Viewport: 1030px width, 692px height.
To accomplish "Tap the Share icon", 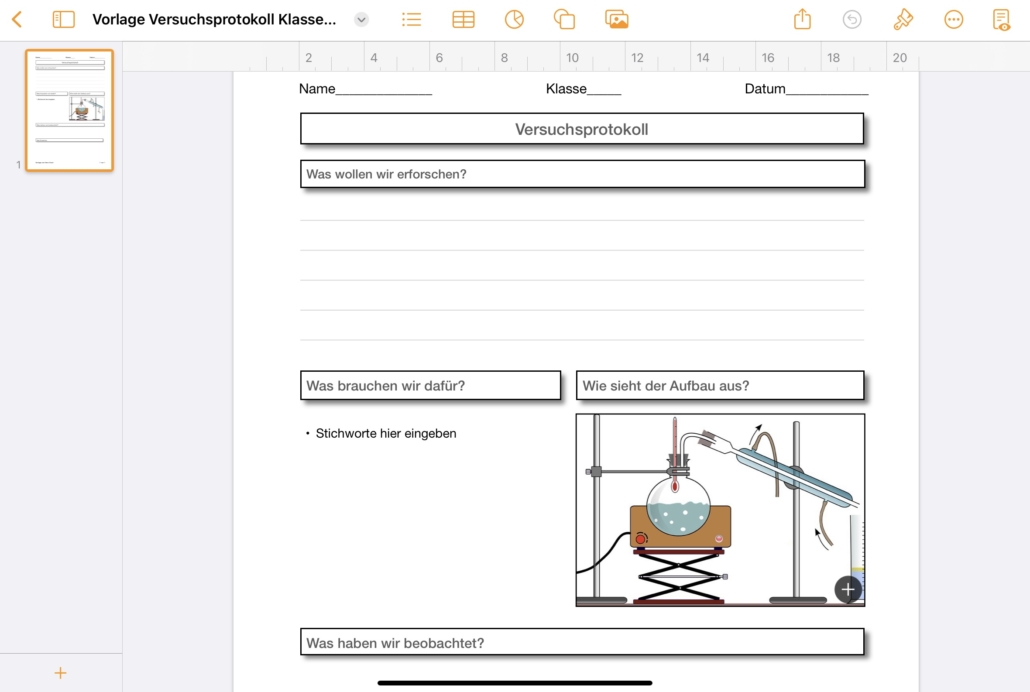I will (802, 19).
